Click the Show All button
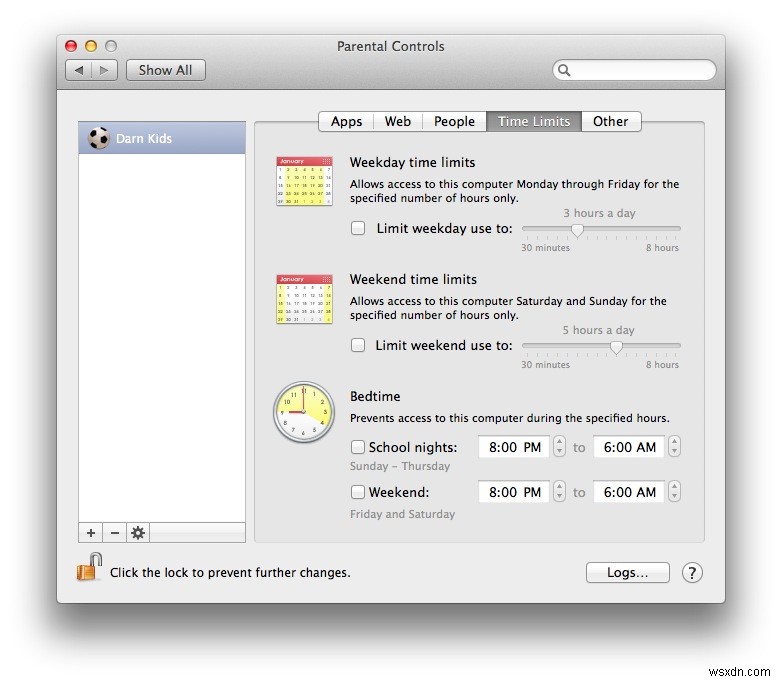This screenshot has width=782, height=682. click(166, 70)
